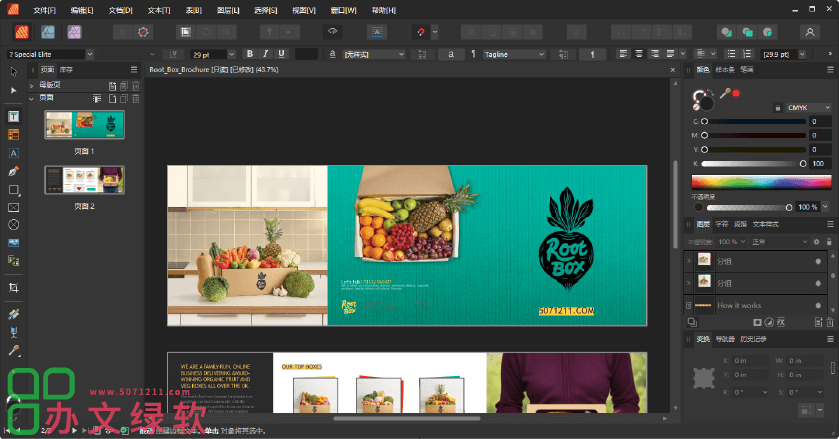This screenshot has height=439, width=839.
Task: Select the Picture Frame Rectangle tool
Action: pyautogui.click(x=14, y=208)
